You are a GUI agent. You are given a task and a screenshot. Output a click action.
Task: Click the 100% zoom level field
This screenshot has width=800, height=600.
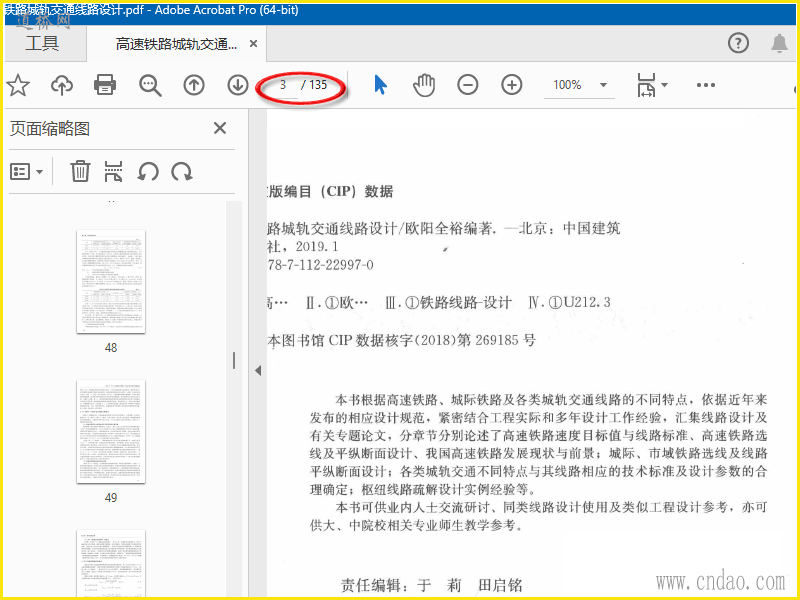click(x=568, y=85)
